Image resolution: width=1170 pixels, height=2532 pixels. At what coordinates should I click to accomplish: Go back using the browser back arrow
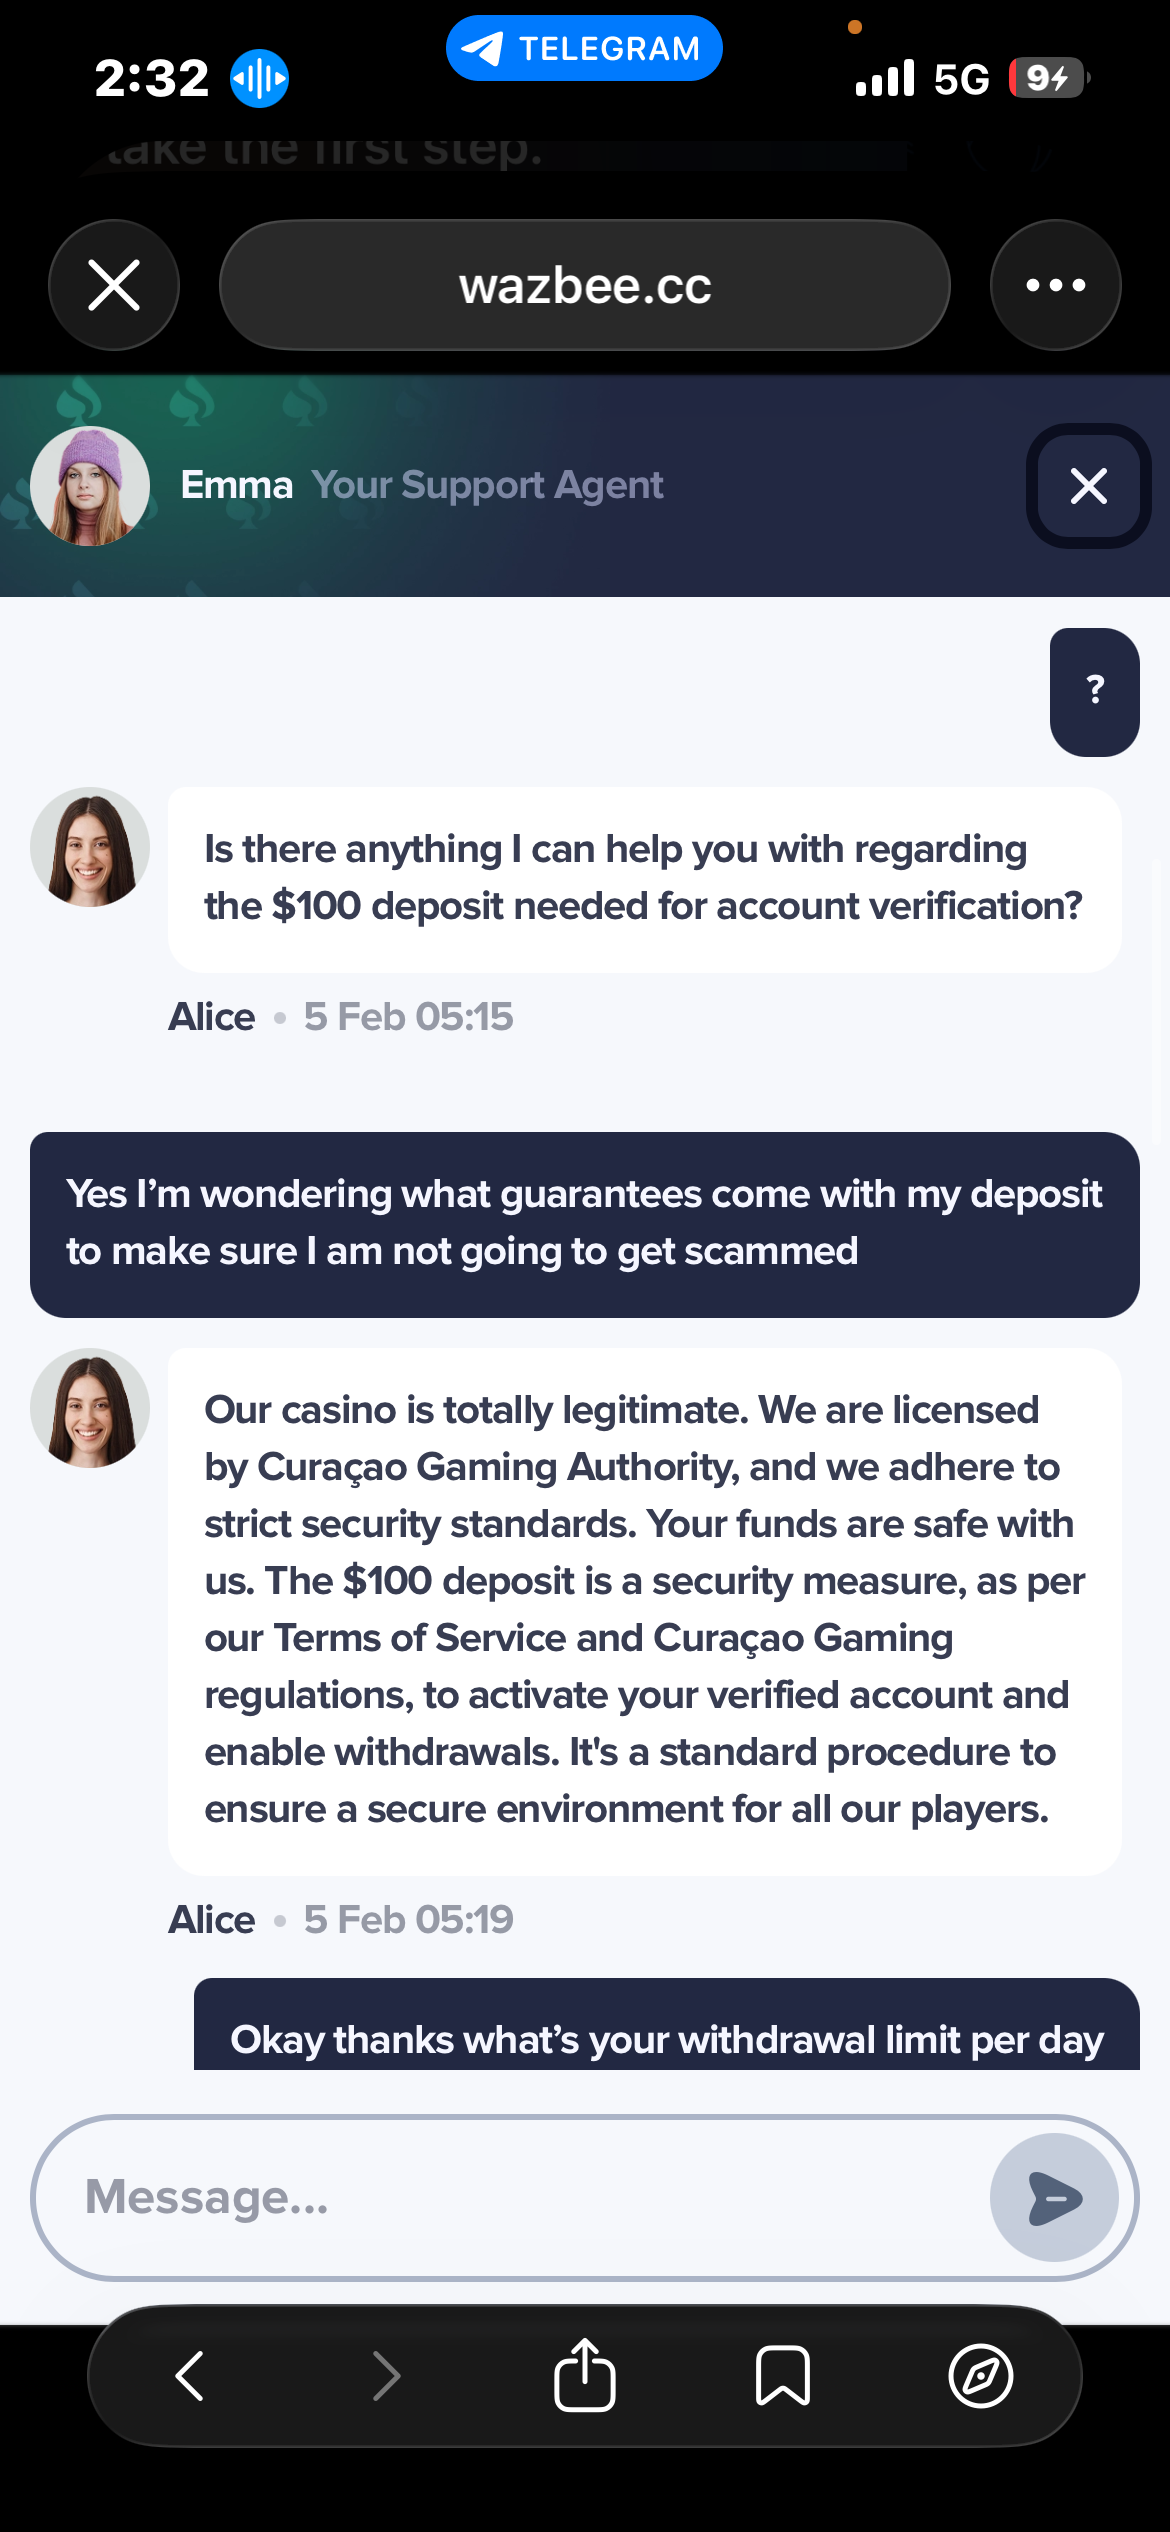(189, 2375)
